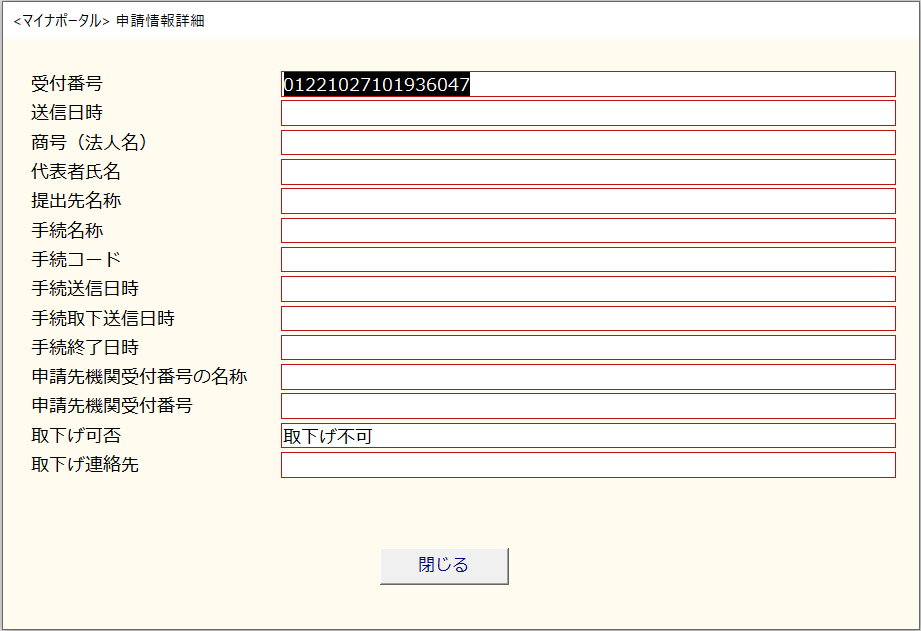
Task: Click the 手続終了日時 input field
Action: pyautogui.click(x=587, y=348)
